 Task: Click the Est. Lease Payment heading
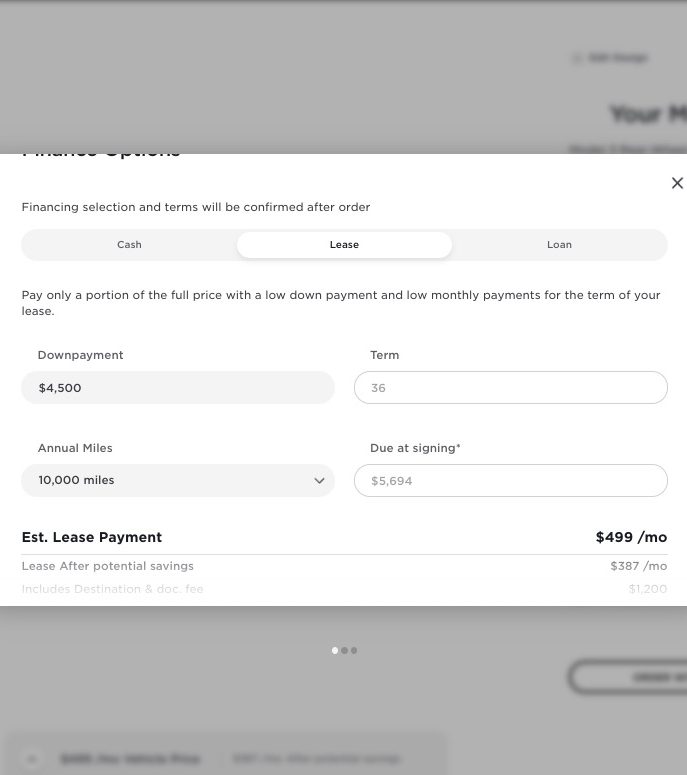coord(92,537)
